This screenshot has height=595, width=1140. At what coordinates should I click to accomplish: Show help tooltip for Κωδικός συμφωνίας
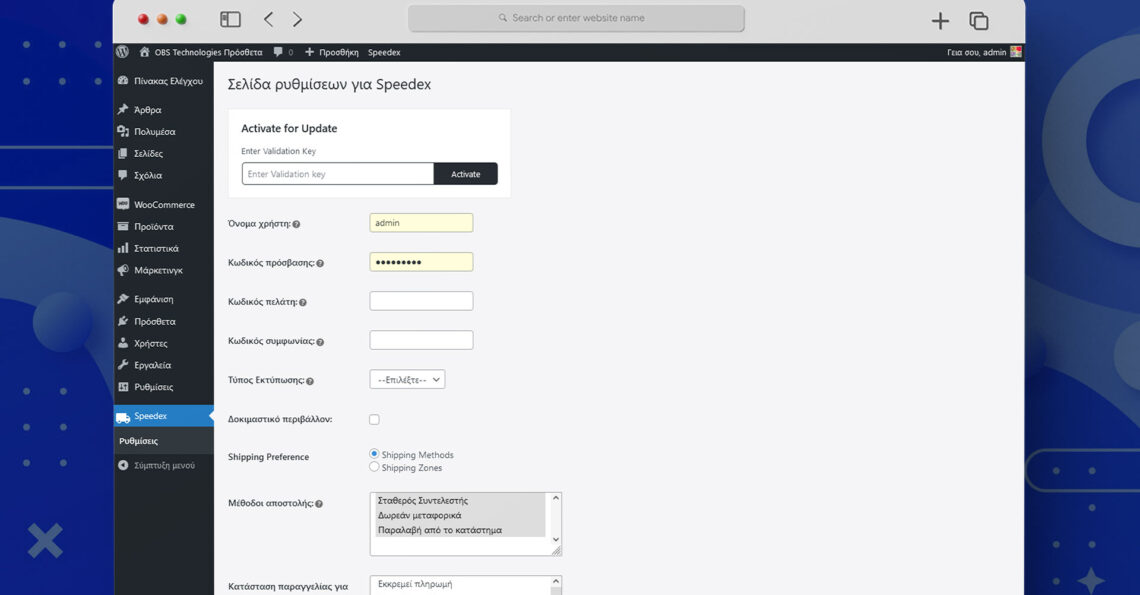[x=320, y=342]
